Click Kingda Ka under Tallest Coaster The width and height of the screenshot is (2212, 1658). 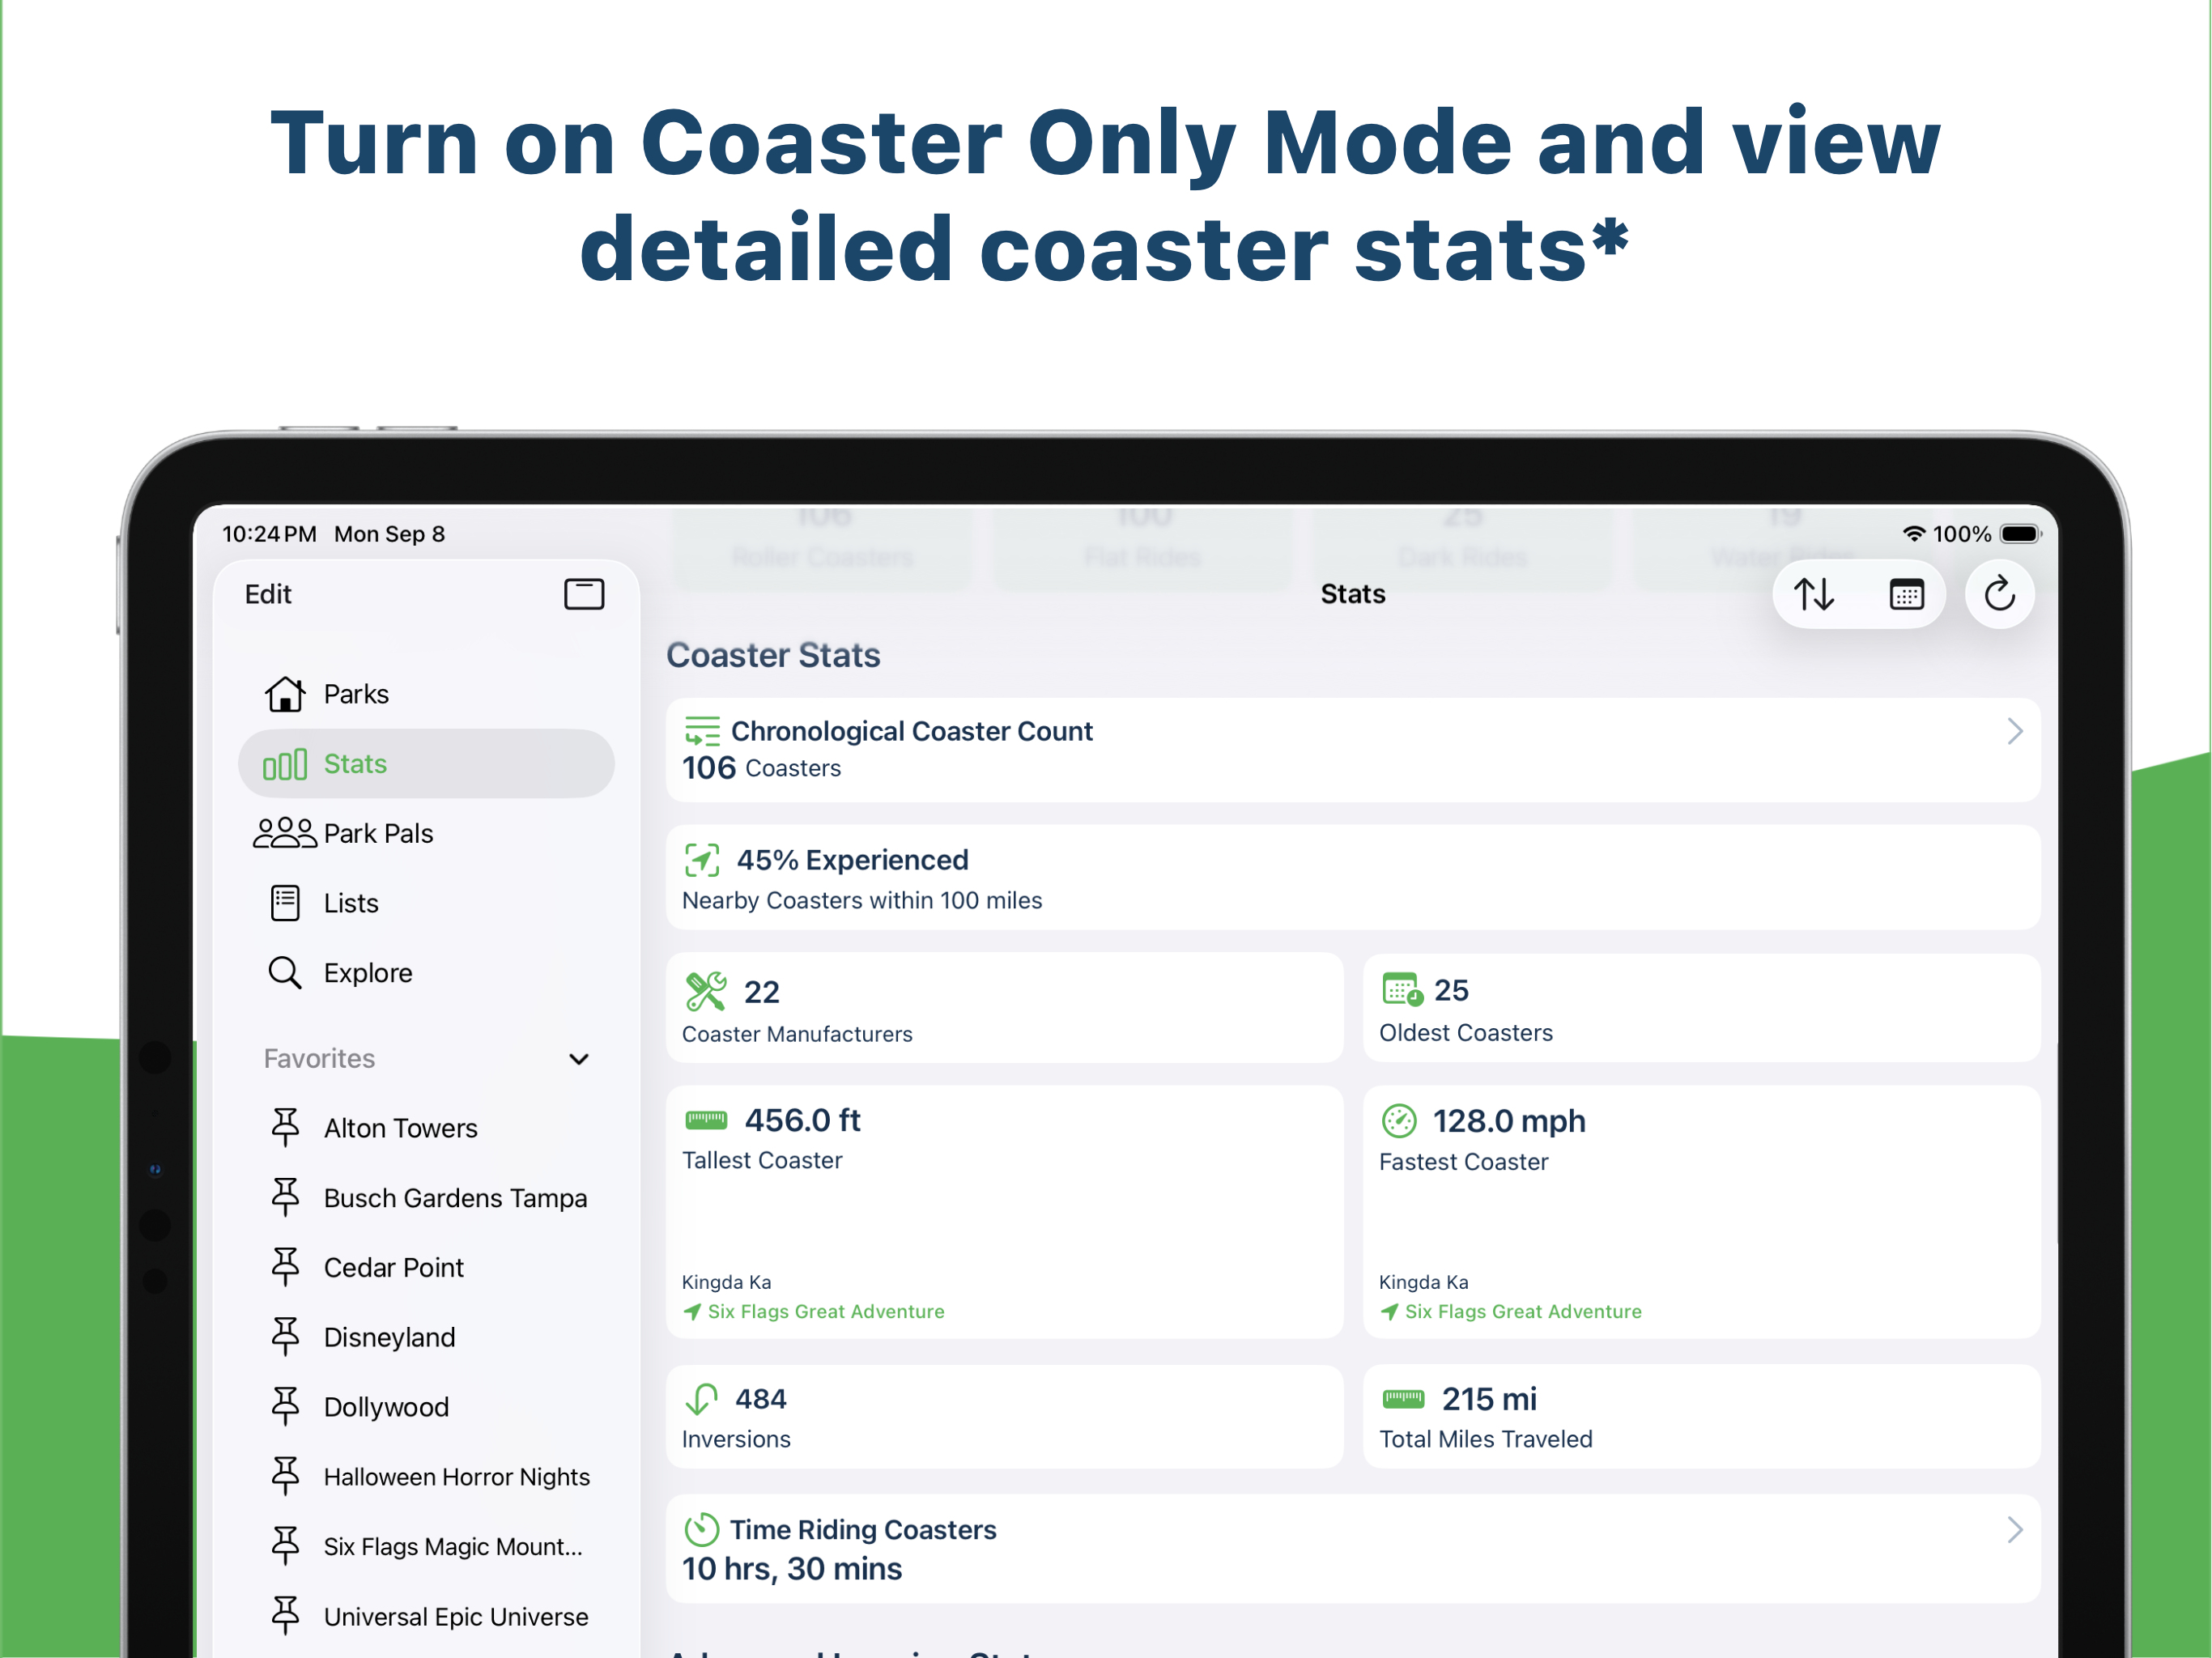pyautogui.click(x=726, y=1282)
